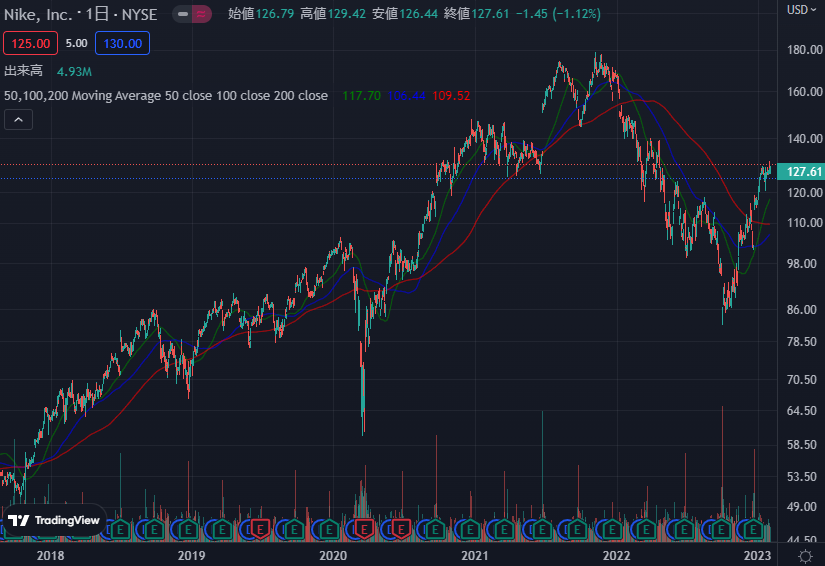
Task: Click red earnings marker for June 2019
Action: pos(260,529)
